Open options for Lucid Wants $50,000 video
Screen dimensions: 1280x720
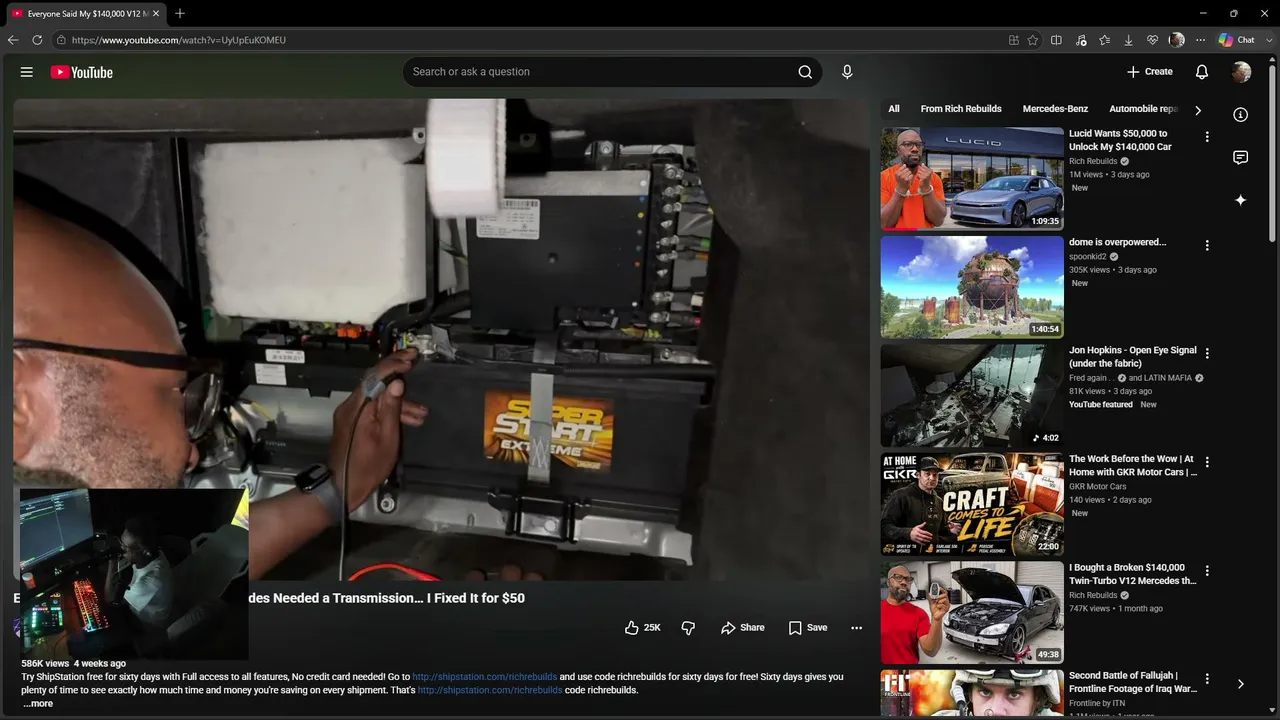(1207, 137)
